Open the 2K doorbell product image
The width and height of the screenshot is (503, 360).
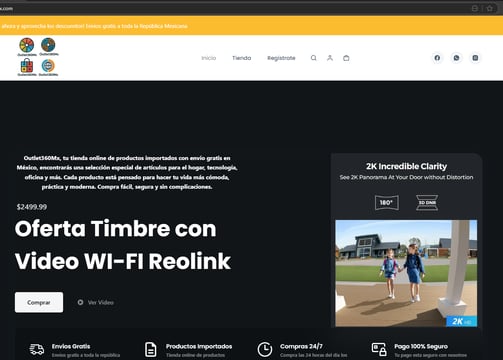406,273
